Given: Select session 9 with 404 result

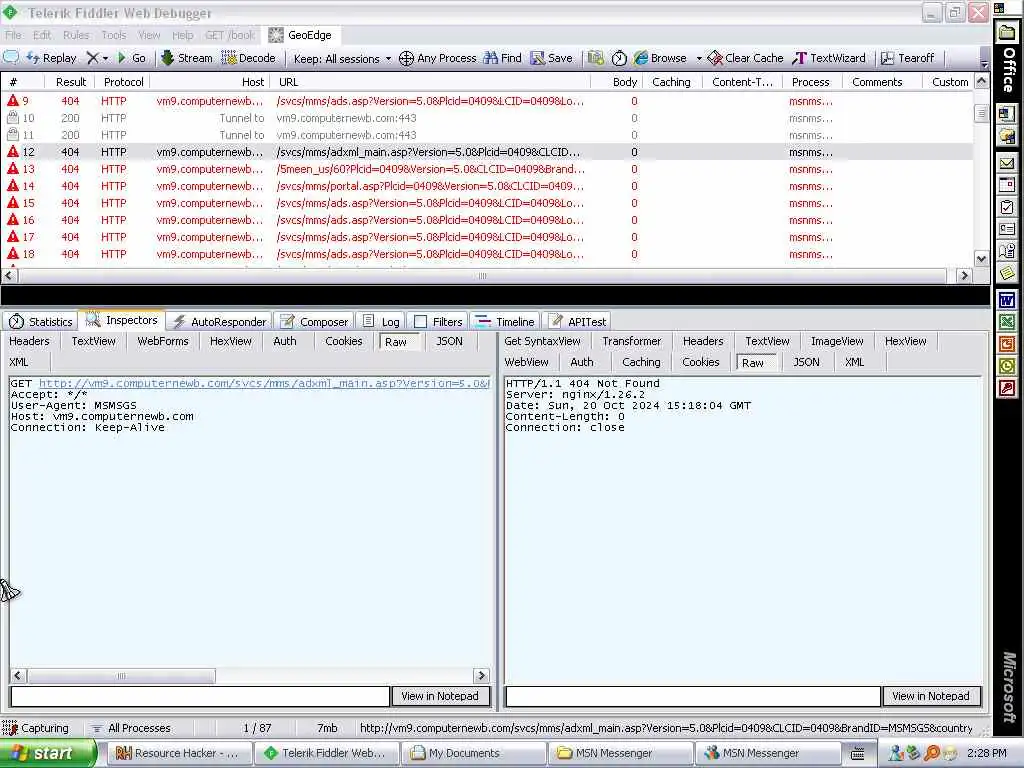Looking at the screenshot, I should click(487, 101).
